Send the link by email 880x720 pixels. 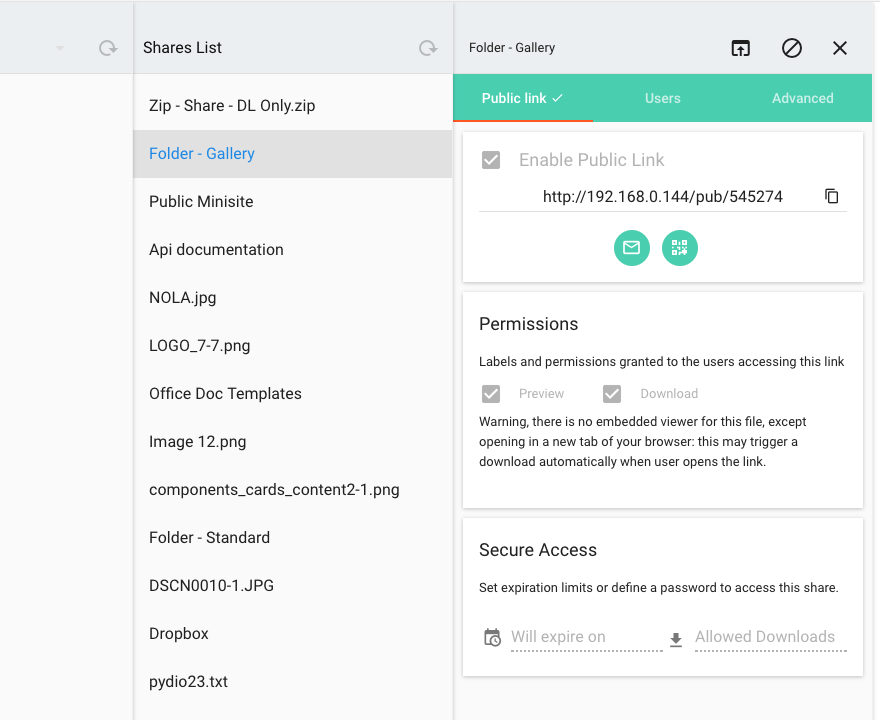(x=632, y=248)
